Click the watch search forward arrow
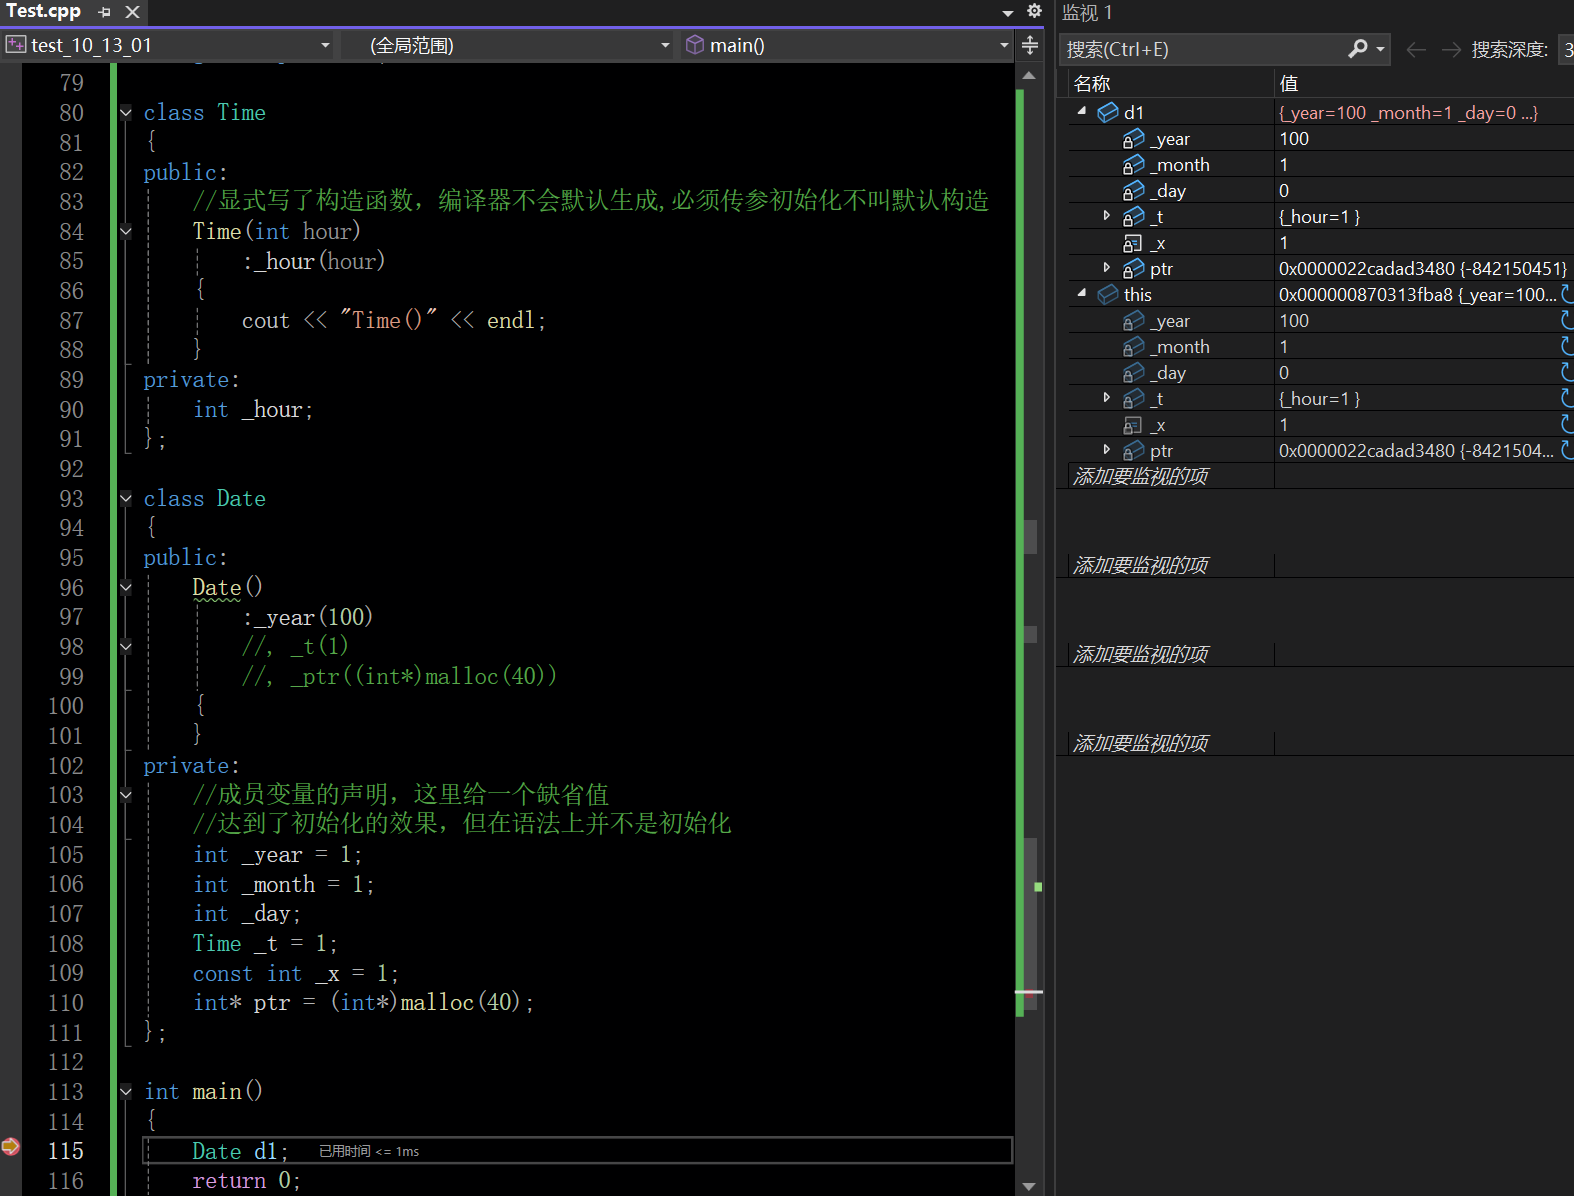The height and width of the screenshot is (1196, 1574). (x=1451, y=49)
